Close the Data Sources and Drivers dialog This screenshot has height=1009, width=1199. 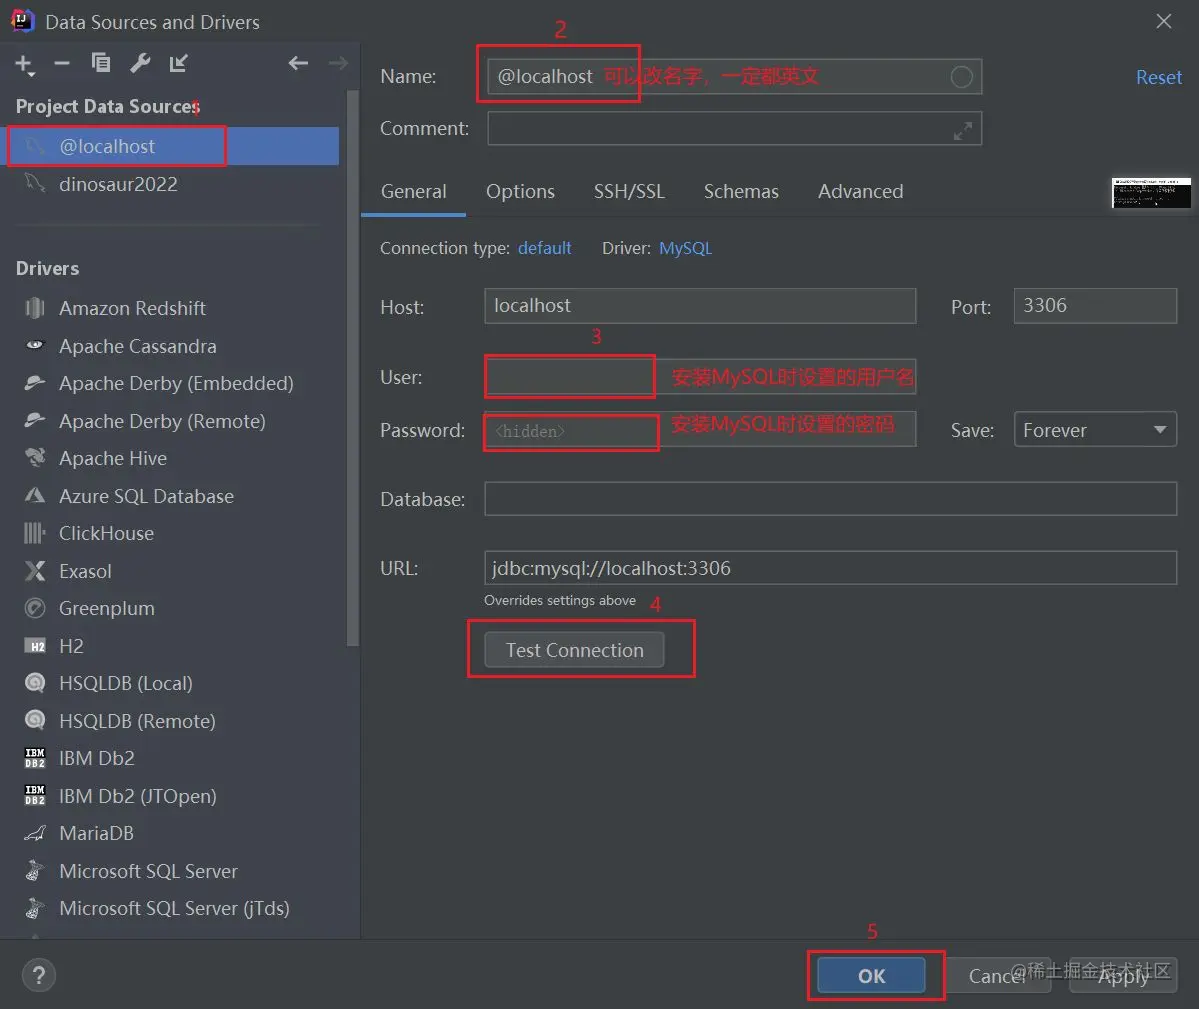pyautogui.click(x=1163, y=21)
